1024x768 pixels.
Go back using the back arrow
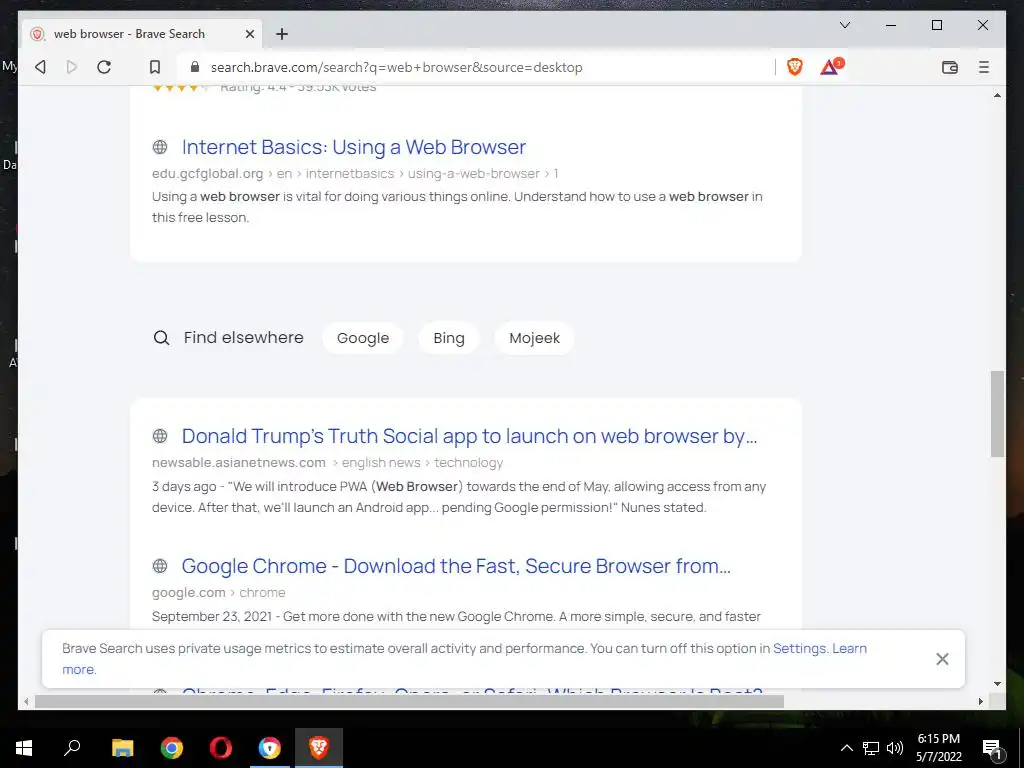tap(40, 67)
